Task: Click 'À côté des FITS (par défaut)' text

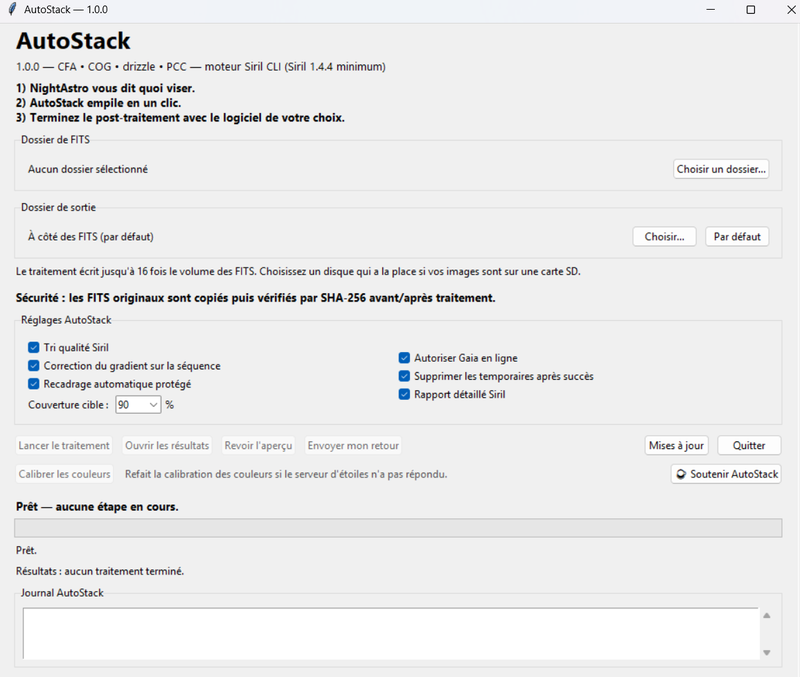Action: pos(91,237)
